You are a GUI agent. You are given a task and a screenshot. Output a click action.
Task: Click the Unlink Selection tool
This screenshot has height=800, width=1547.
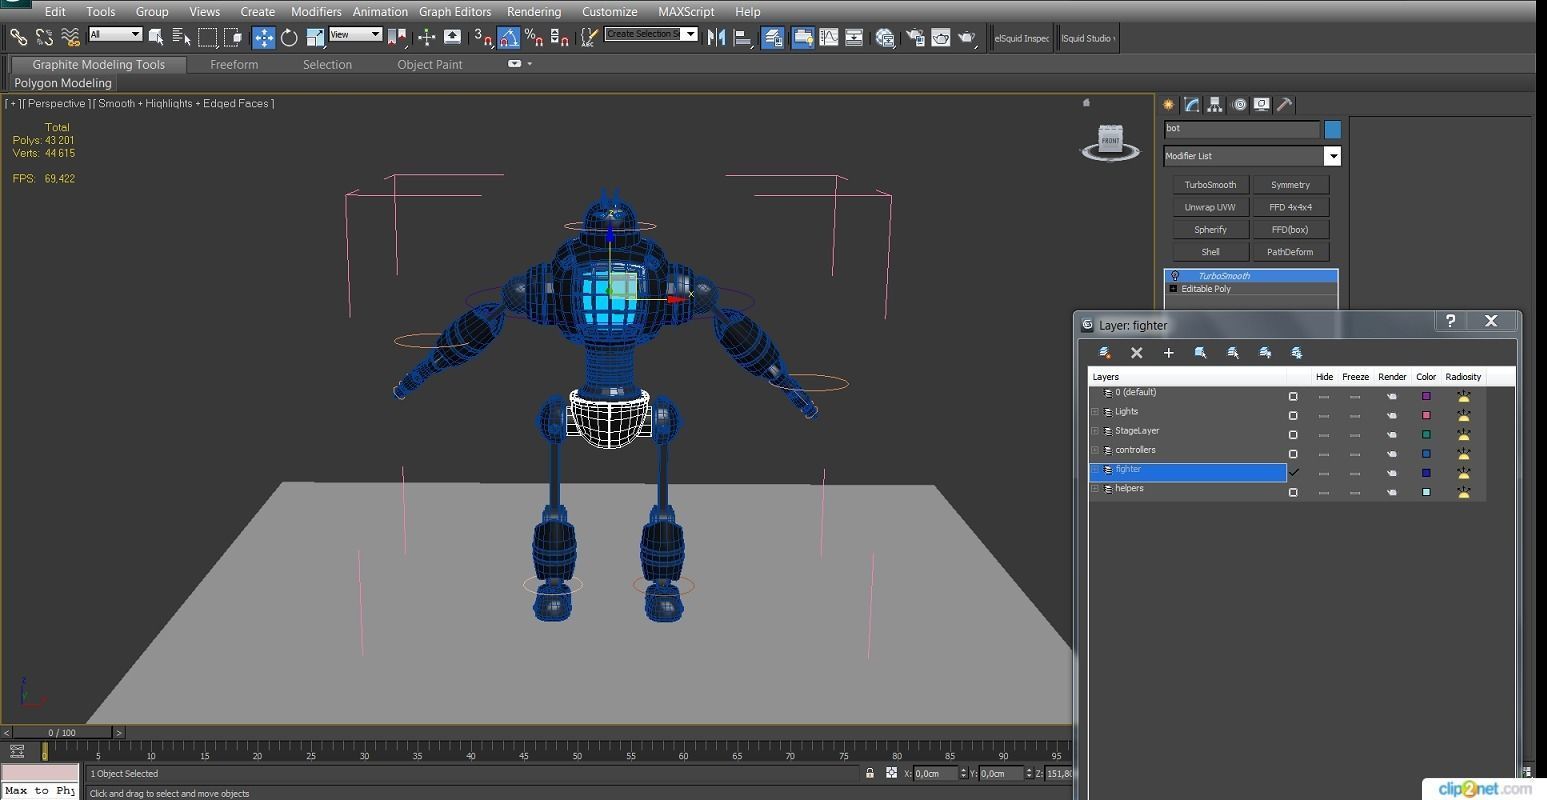point(44,37)
